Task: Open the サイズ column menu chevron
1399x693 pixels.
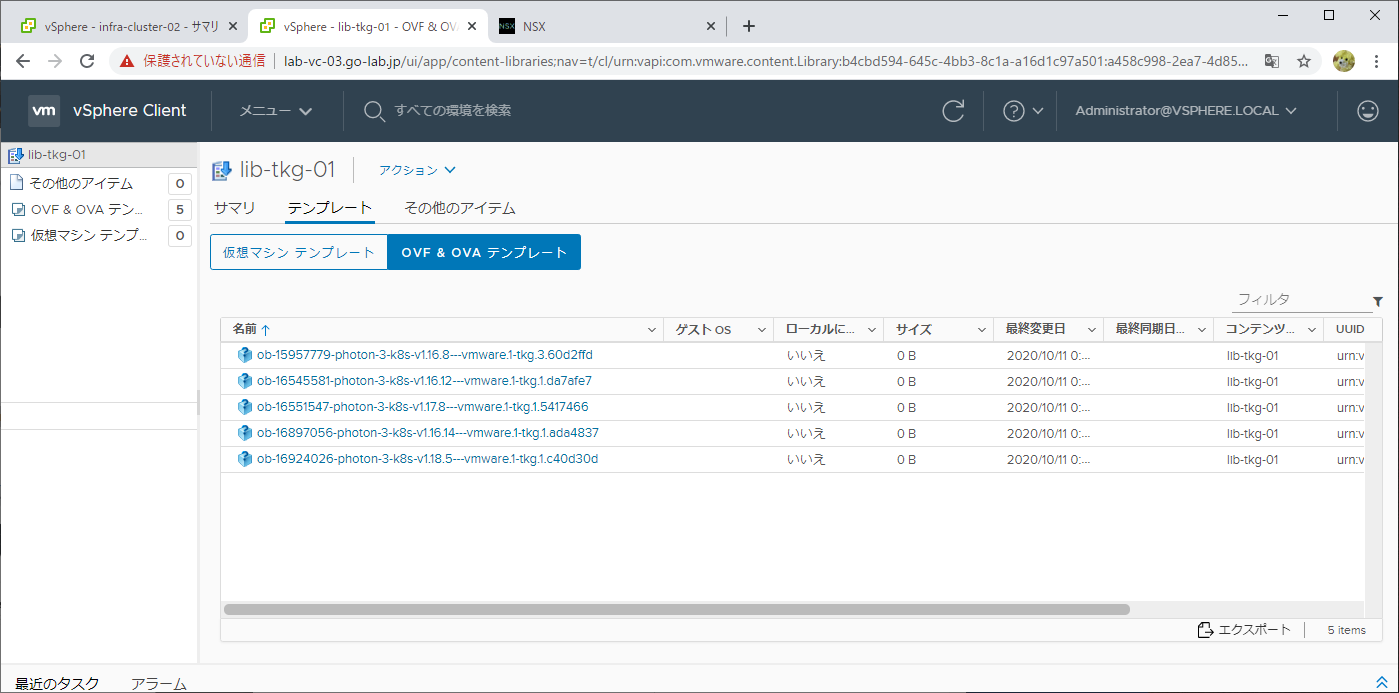Action: [982, 329]
